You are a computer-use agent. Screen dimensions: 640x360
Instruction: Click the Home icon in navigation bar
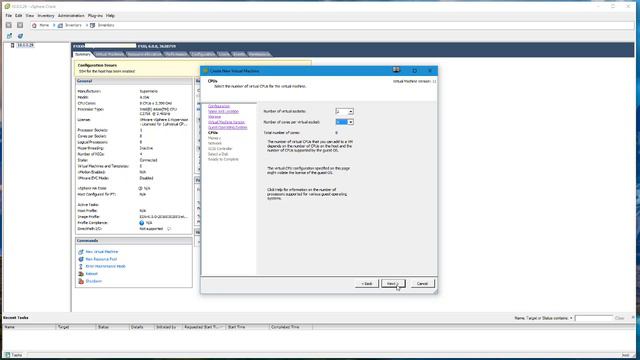(34, 25)
